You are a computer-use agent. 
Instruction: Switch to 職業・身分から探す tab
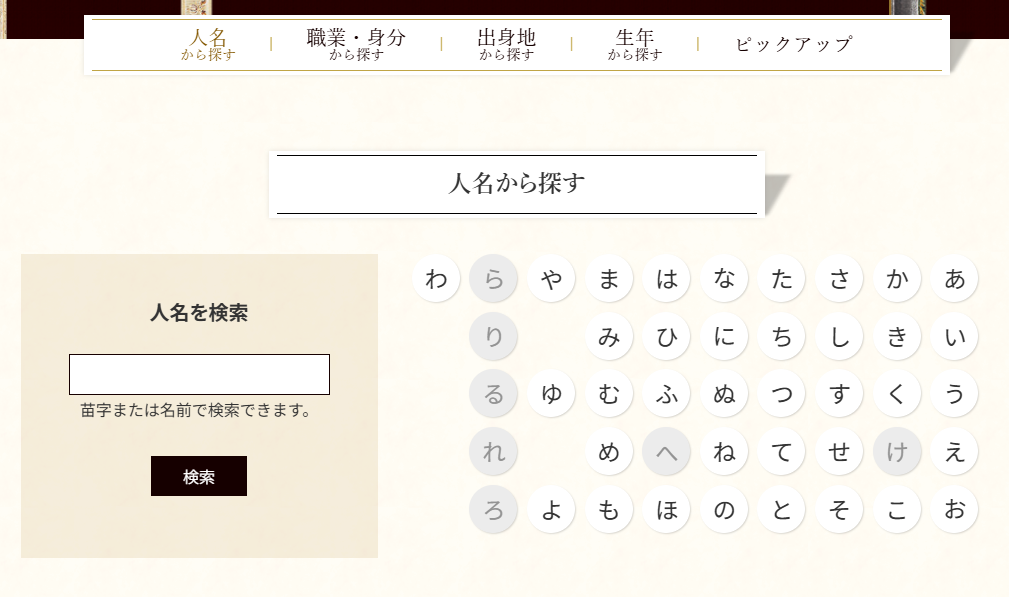[356, 45]
